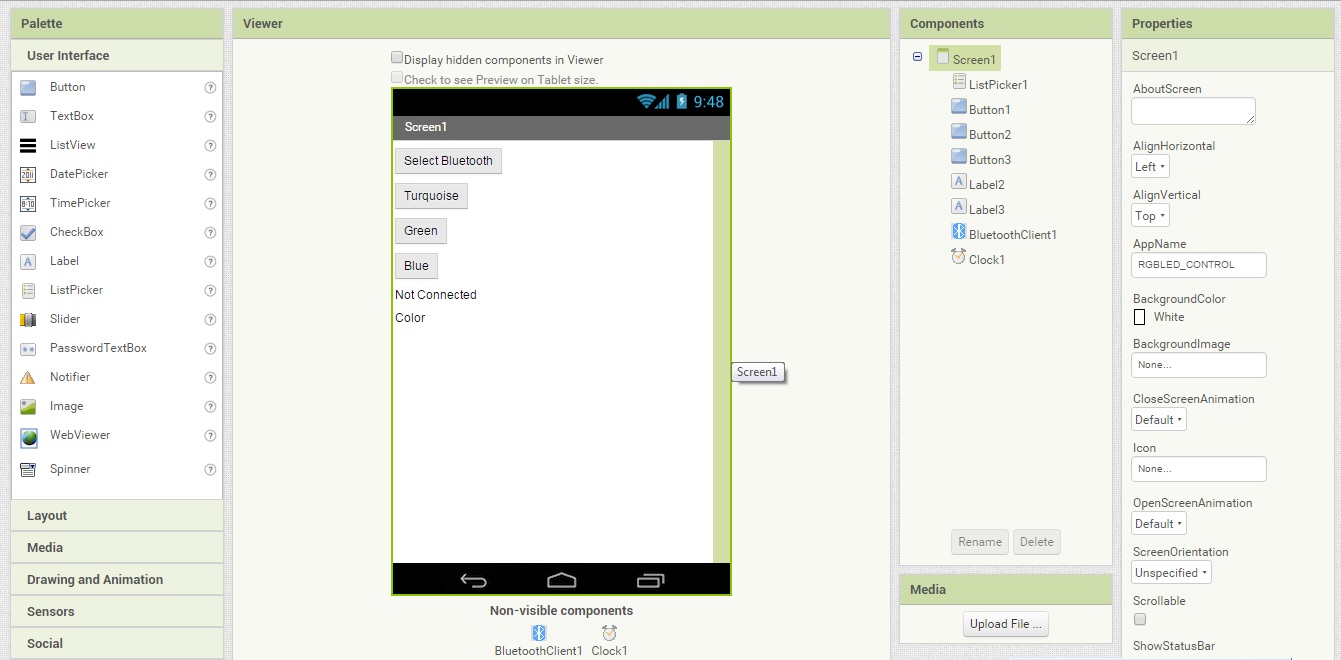Expand the Social palette section
Screen dimensions: 1341x660
point(117,644)
